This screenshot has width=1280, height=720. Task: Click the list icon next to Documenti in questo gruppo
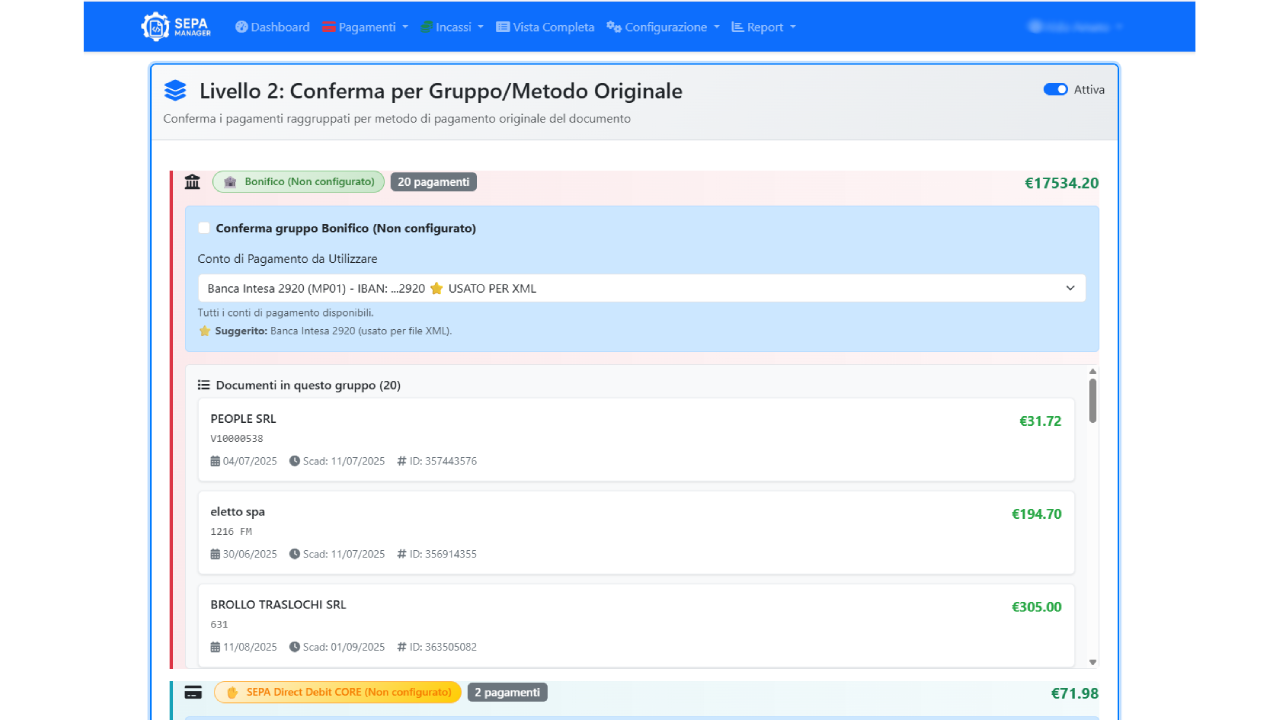pos(204,385)
